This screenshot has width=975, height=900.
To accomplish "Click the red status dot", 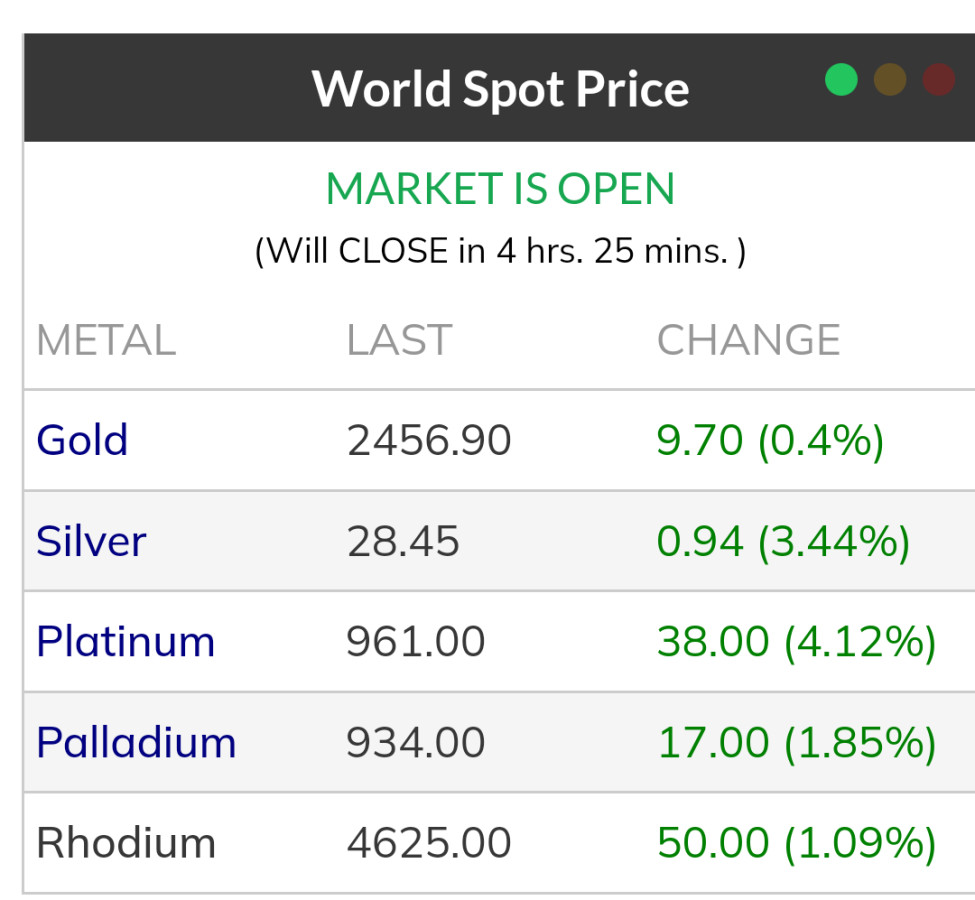I will point(938,80).
